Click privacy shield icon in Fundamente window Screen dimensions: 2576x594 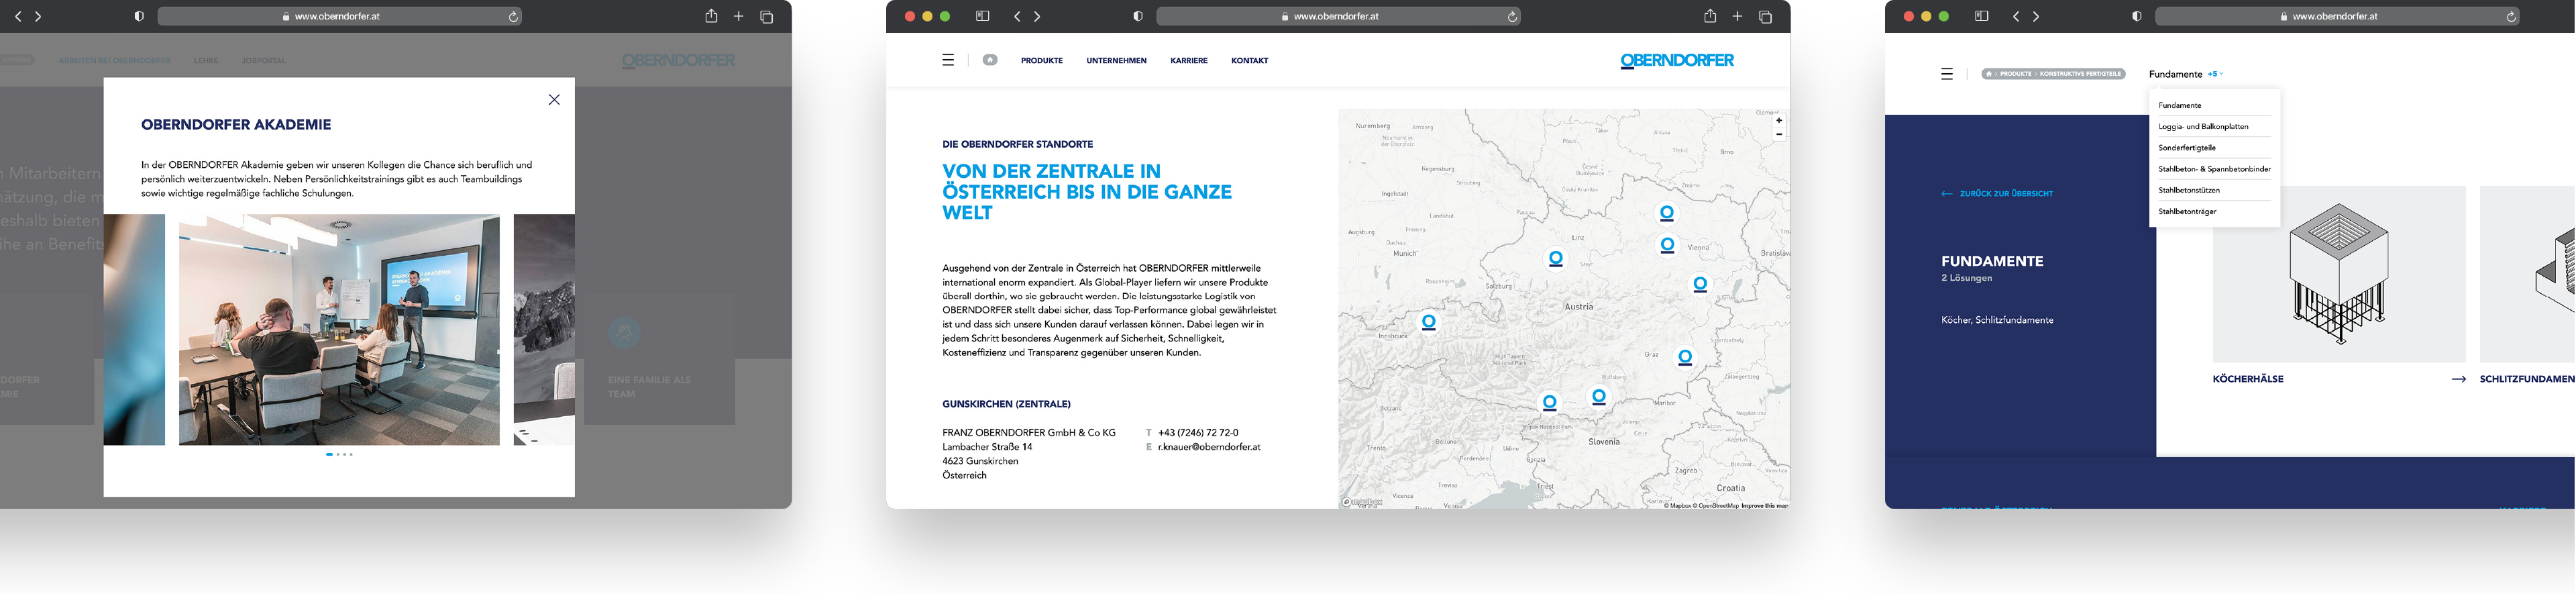coord(2137,17)
